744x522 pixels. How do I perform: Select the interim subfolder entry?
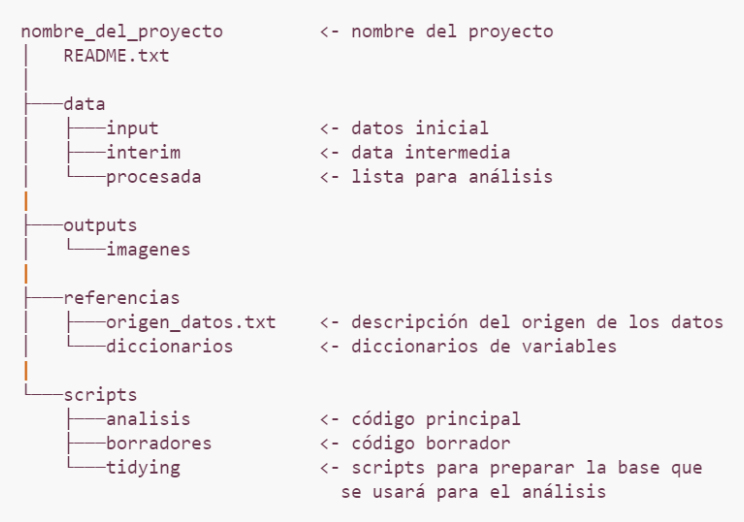[143, 152]
